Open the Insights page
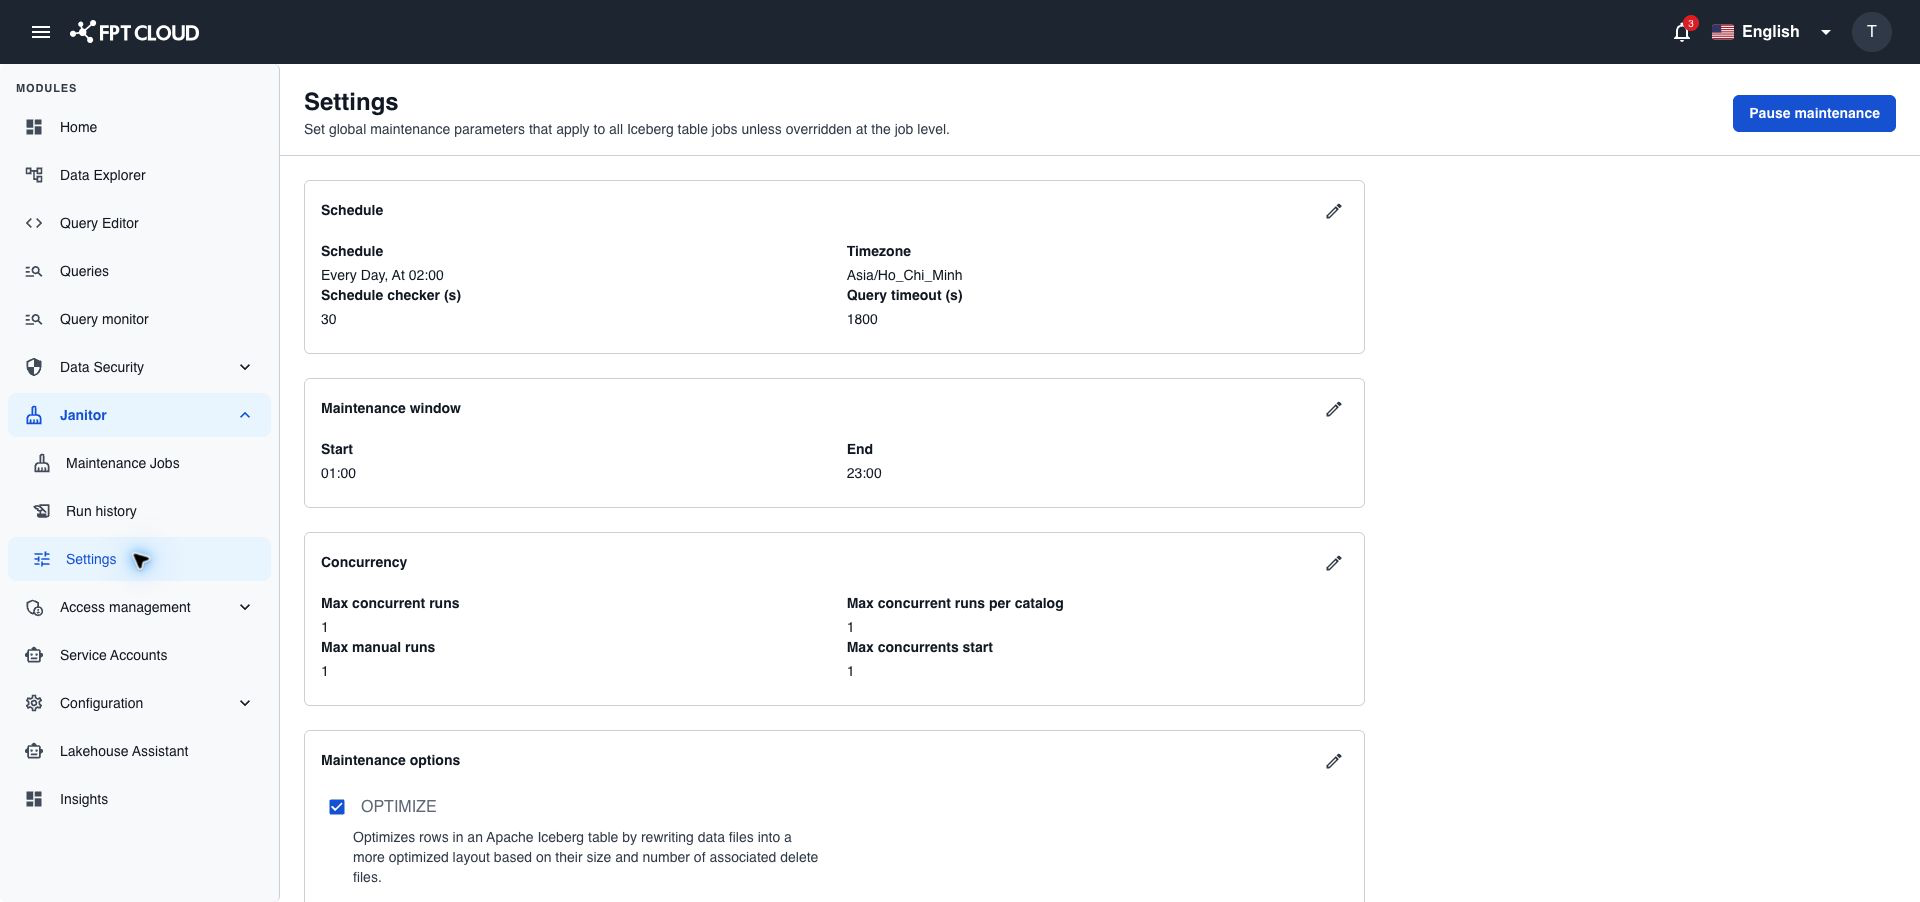The image size is (1920, 902). coord(139,799)
